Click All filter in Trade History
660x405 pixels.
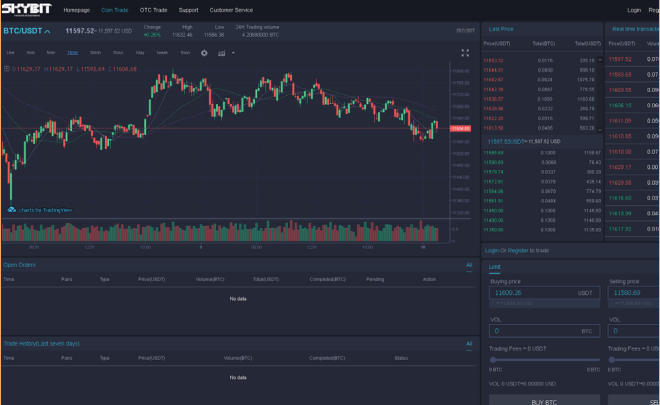point(469,344)
